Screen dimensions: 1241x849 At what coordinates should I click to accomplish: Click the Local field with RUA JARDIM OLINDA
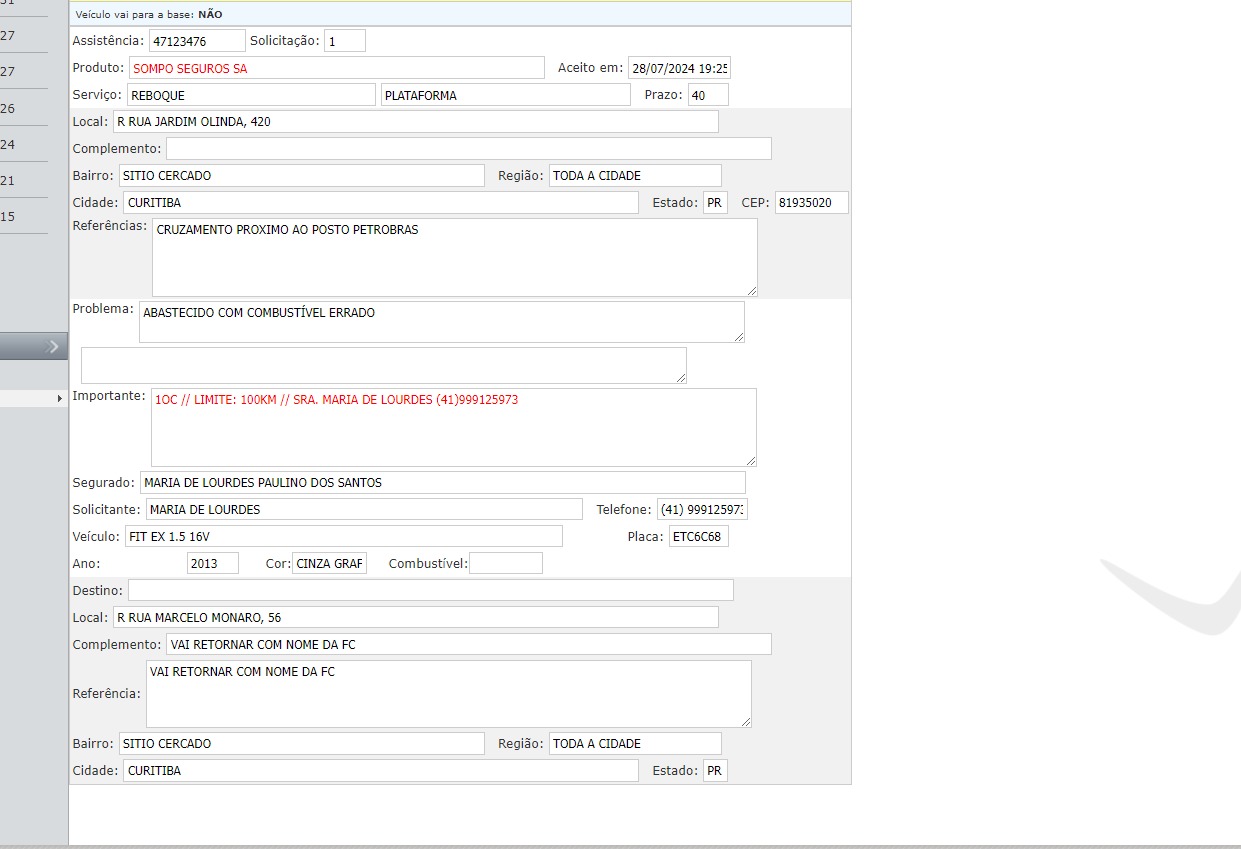415,122
